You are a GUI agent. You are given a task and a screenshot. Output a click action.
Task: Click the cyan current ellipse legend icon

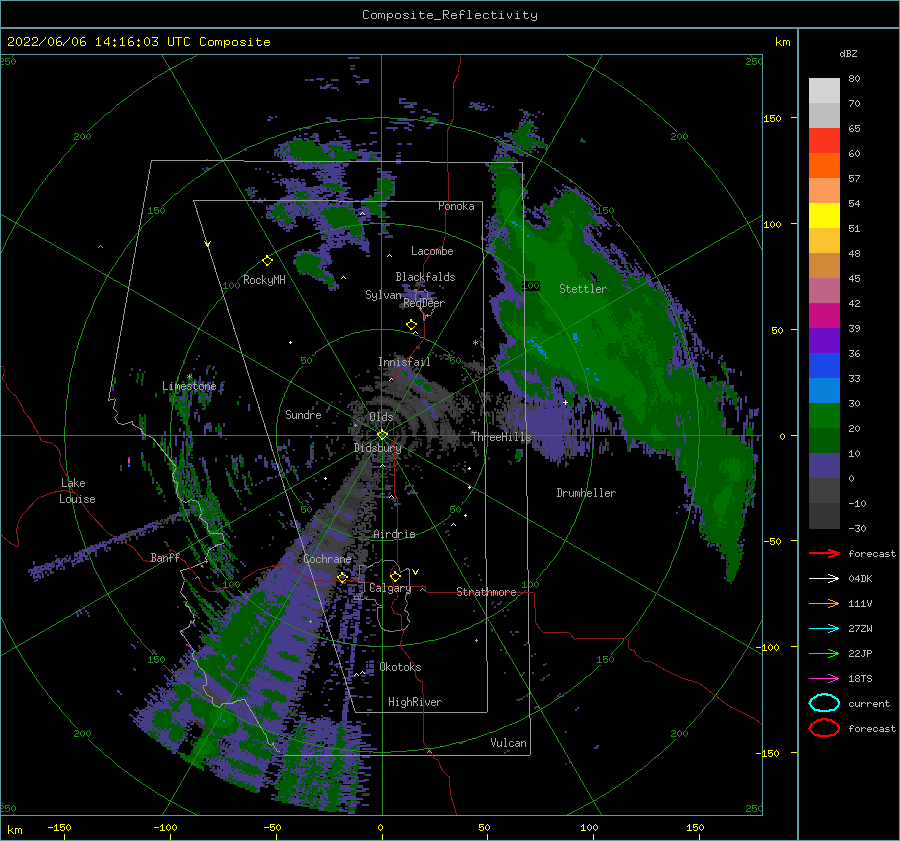pos(824,703)
